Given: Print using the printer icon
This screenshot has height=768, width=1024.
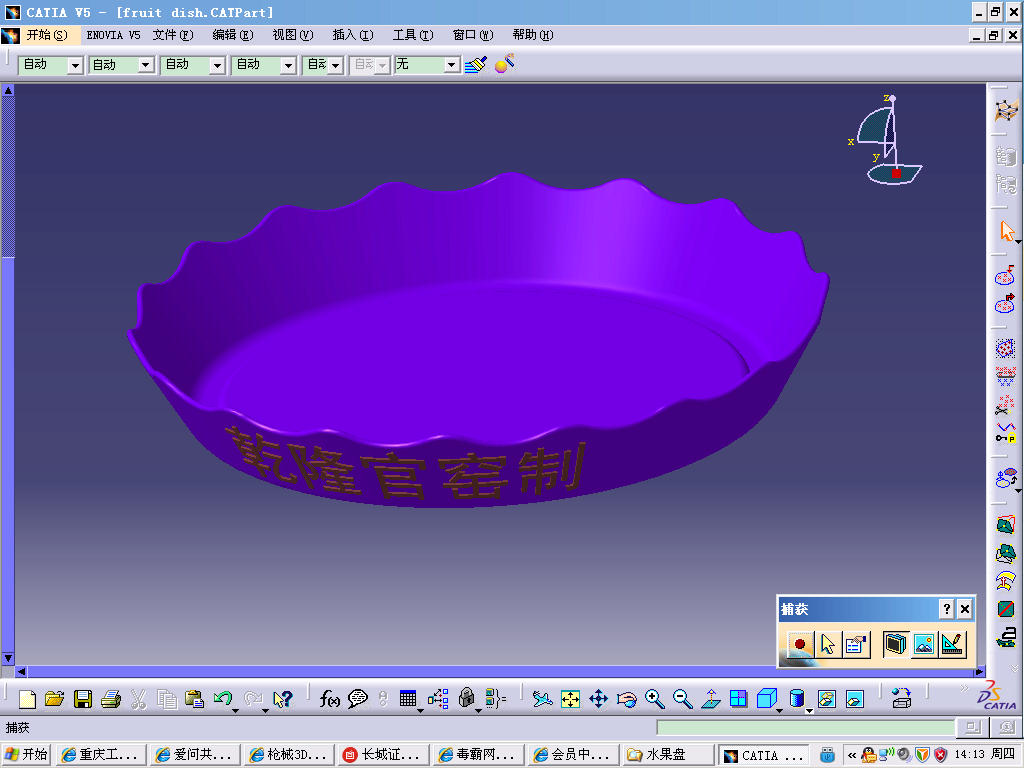Looking at the screenshot, I should point(110,699).
